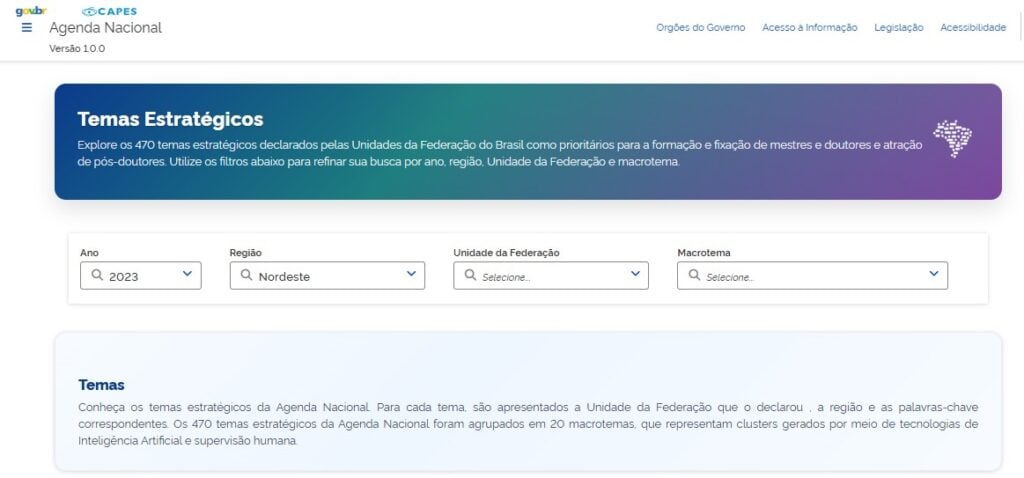Open the hamburger menu icon

pos(27,28)
